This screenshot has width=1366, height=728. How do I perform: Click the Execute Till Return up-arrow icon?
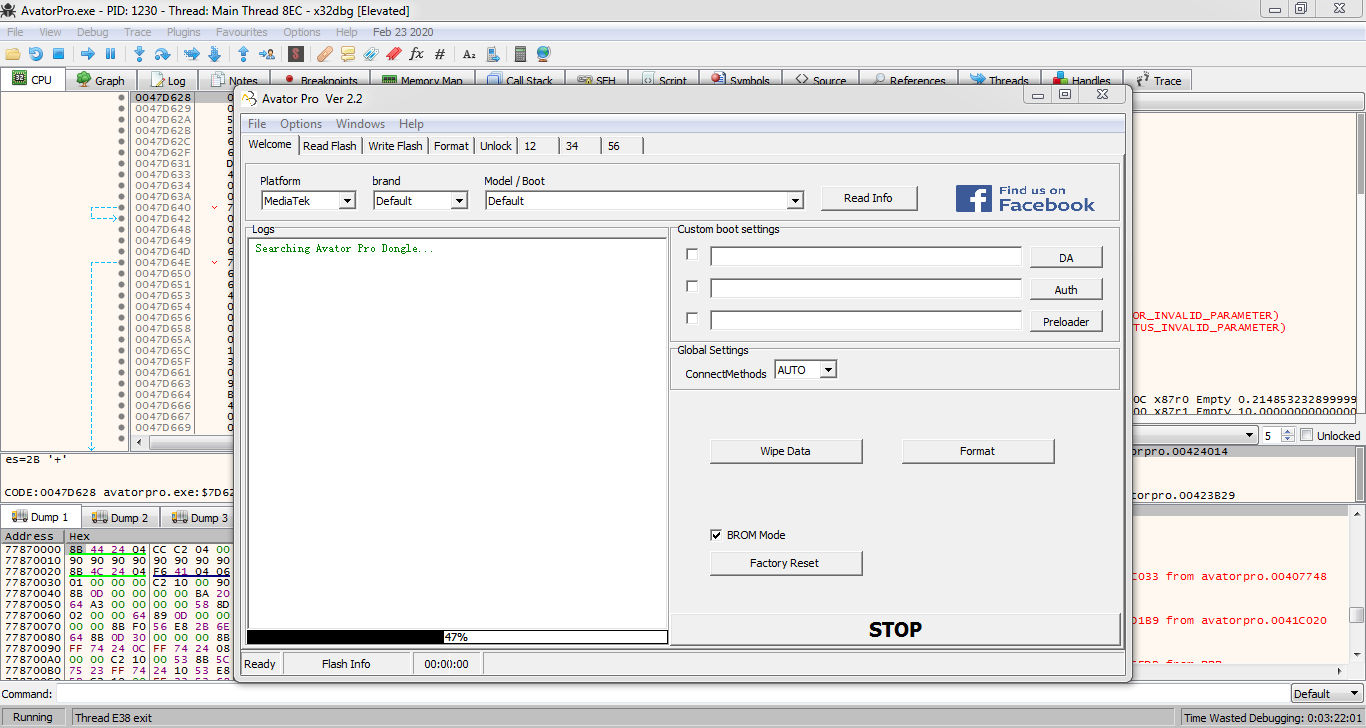click(244, 54)
